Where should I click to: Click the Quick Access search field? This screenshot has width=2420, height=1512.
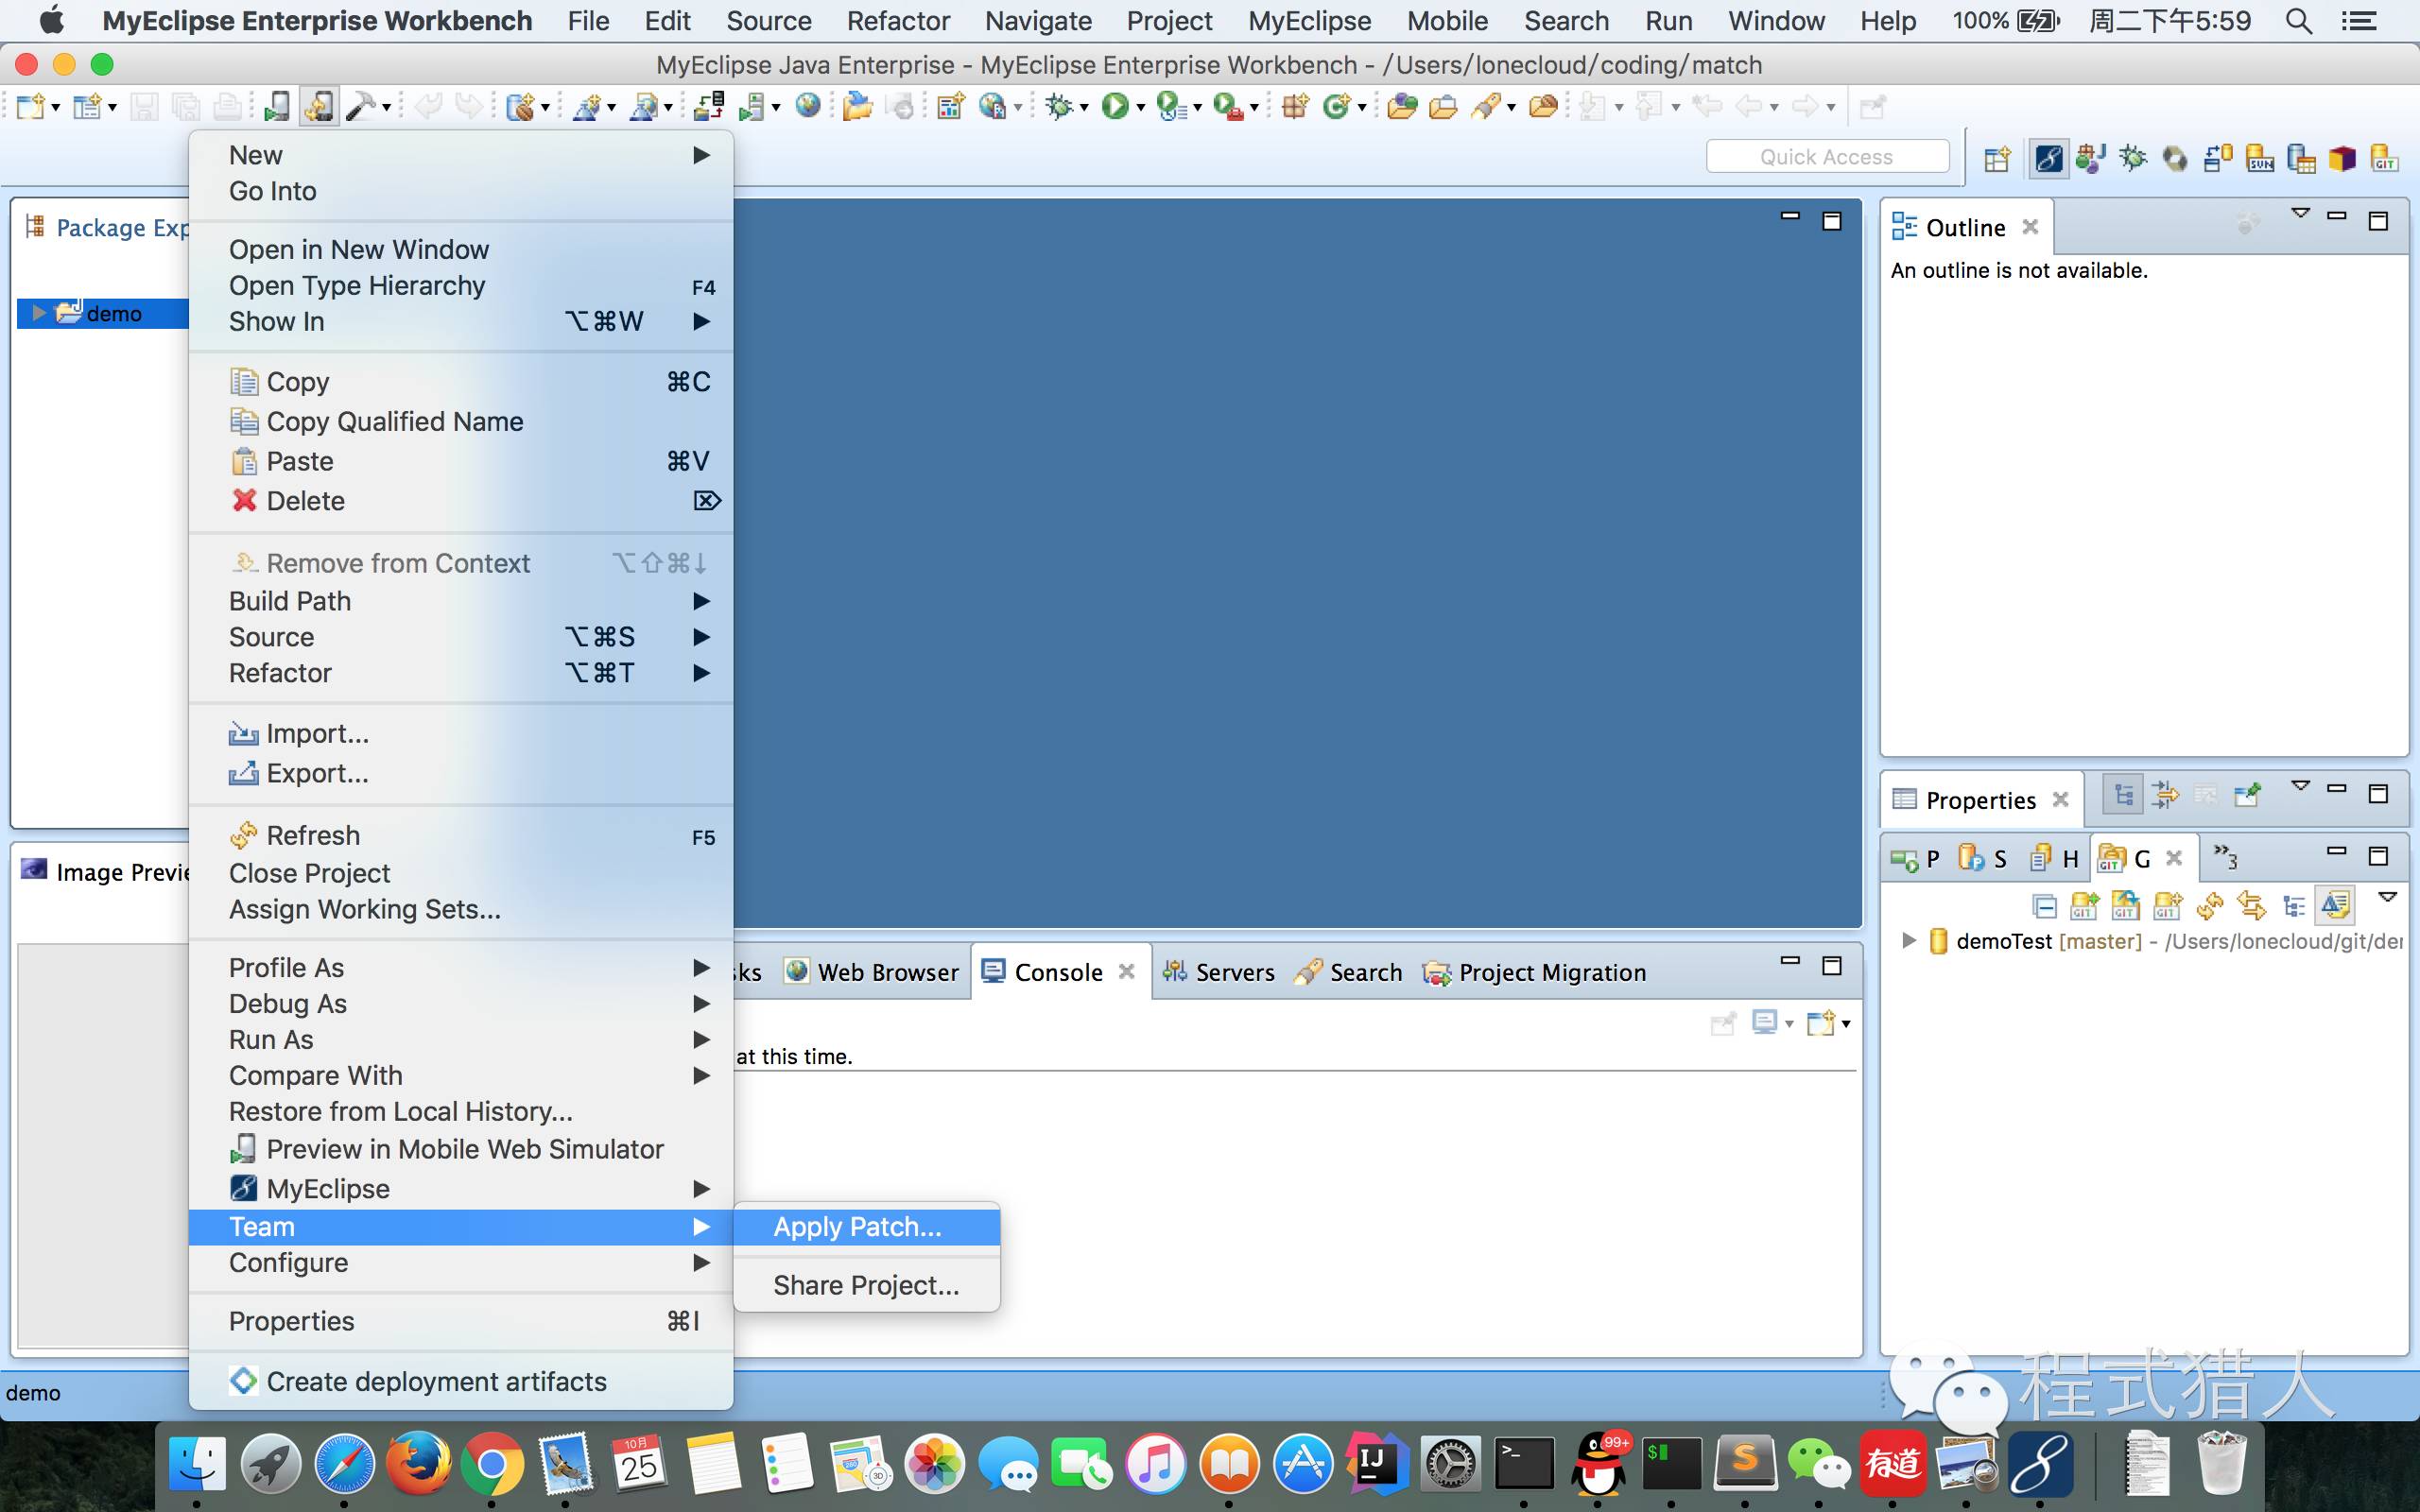(1826, 157)
